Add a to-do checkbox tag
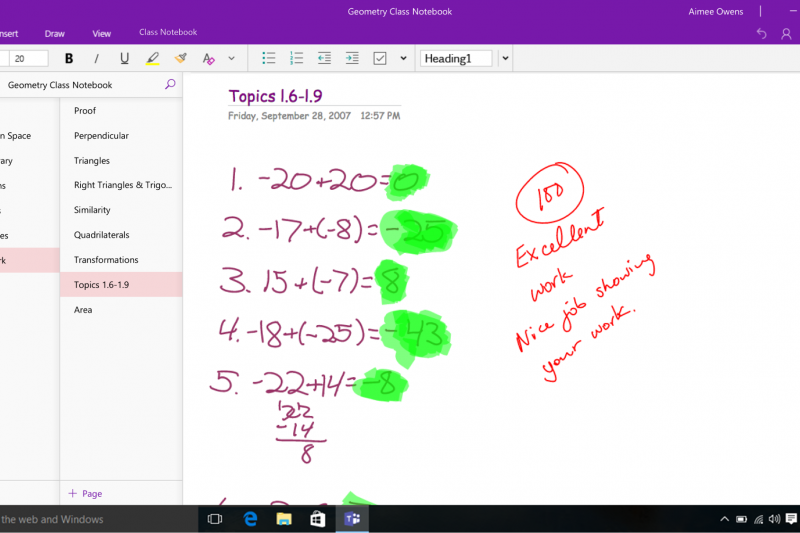 (380, 58)
